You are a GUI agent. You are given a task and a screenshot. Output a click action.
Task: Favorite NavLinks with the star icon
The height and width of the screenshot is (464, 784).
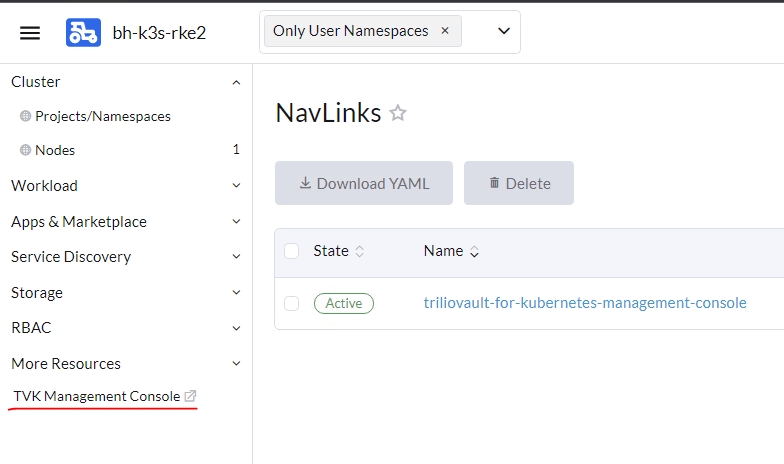(x=398, y=113)
